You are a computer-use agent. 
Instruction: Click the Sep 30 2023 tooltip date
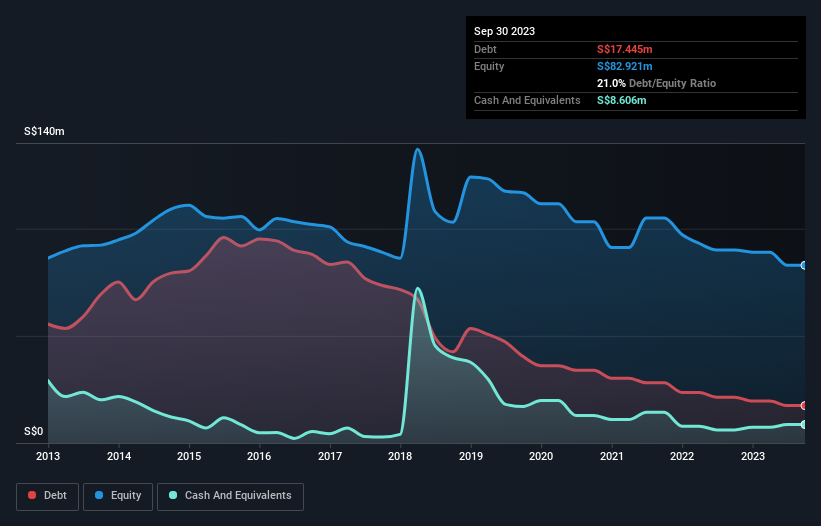[x=504, y=31]
